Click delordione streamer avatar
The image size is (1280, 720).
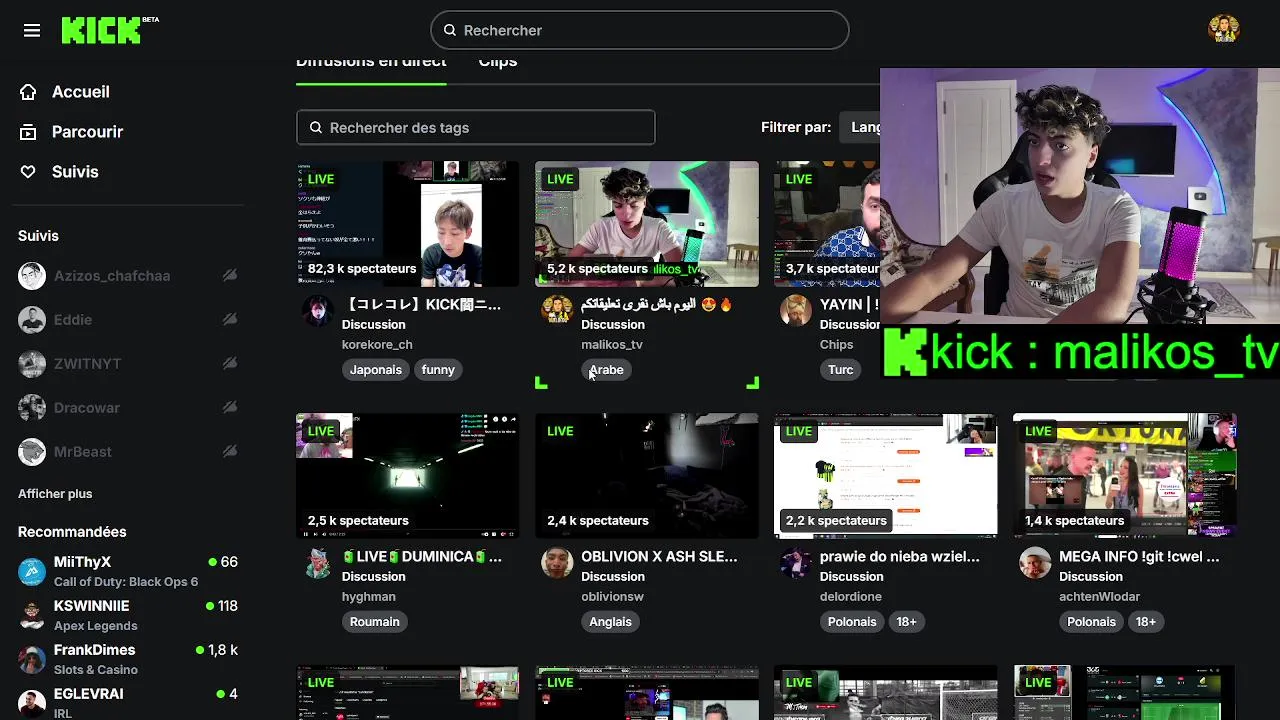[x=796, y=562]
